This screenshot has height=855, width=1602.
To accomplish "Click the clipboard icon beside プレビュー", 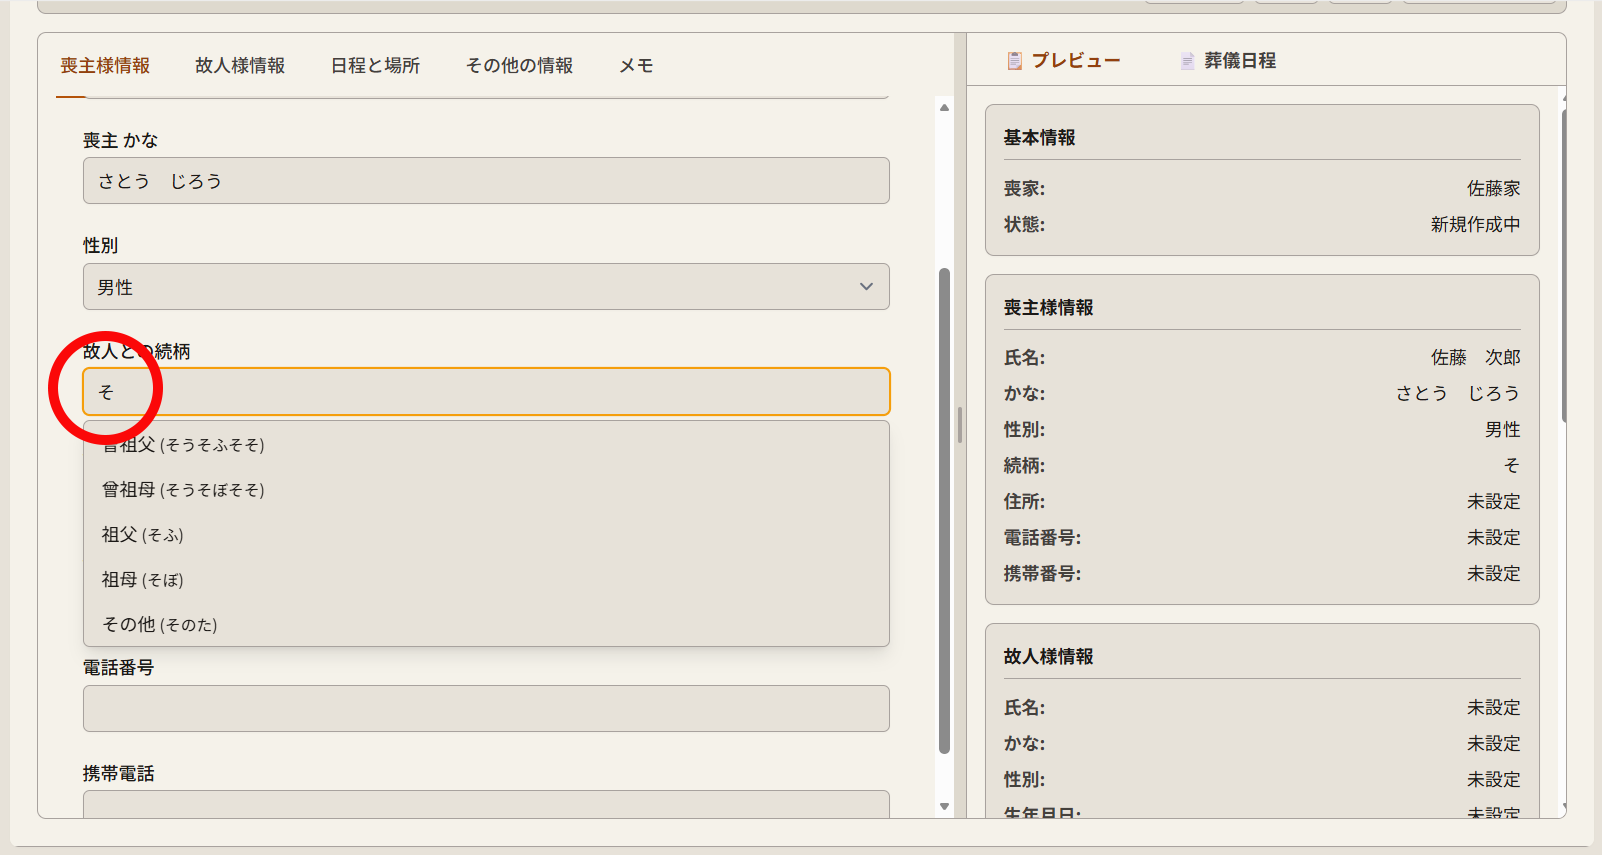I will tap(1014, 61).
